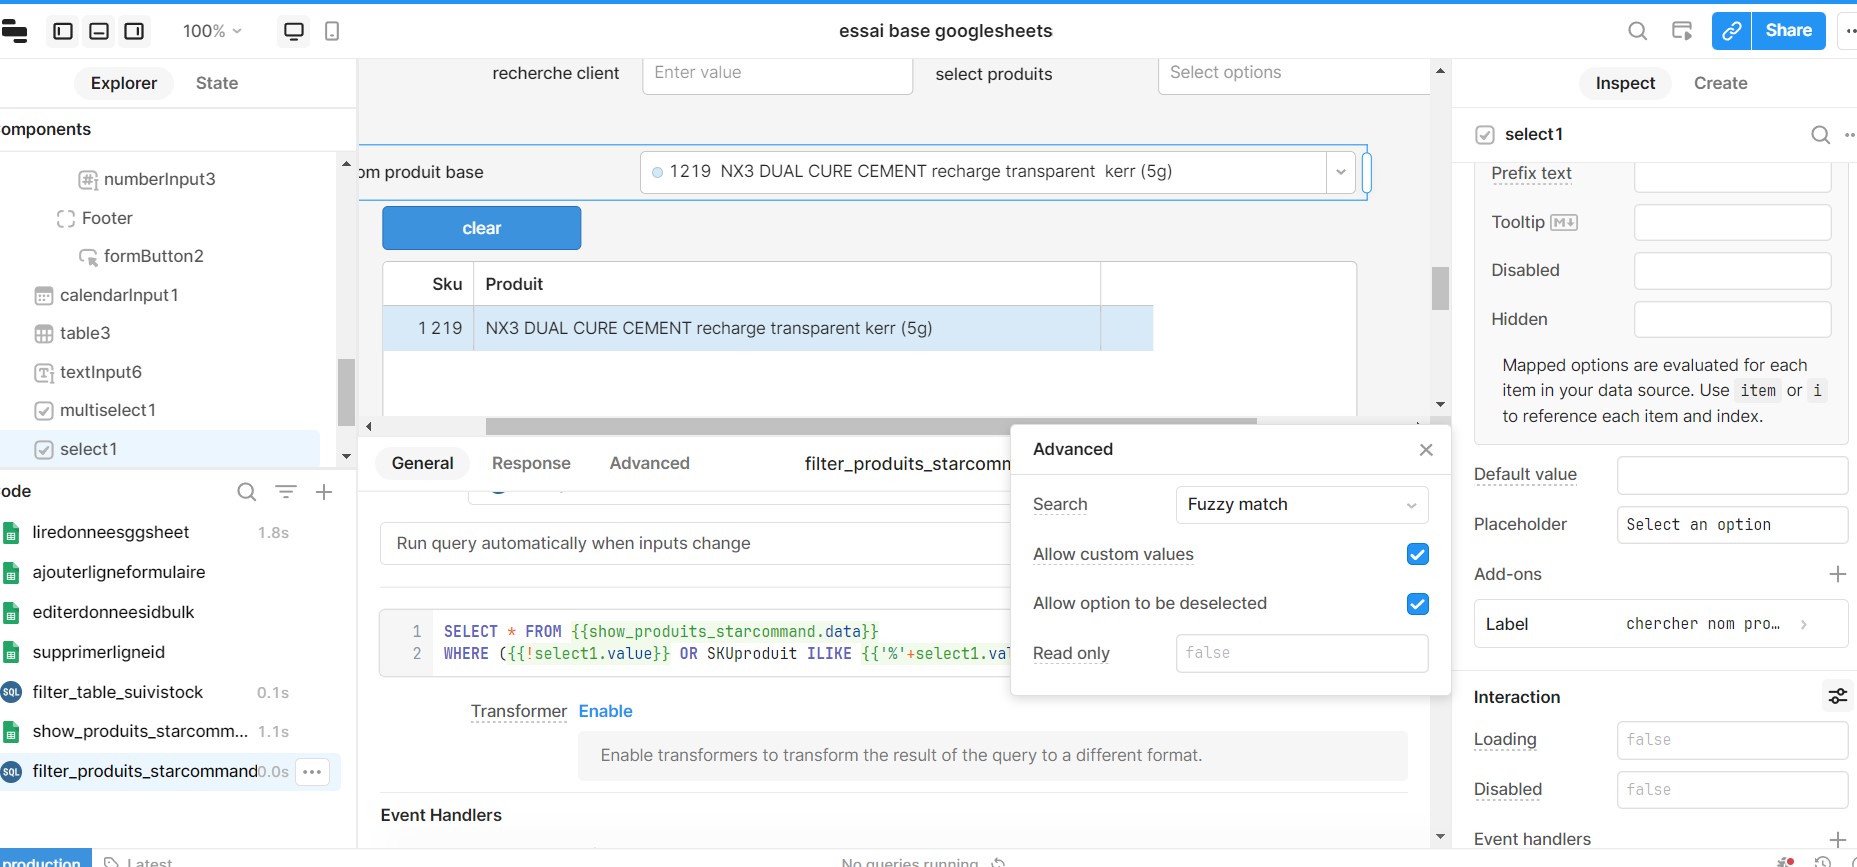Open the preview app icon
1857x867 pixels.
1682,31
